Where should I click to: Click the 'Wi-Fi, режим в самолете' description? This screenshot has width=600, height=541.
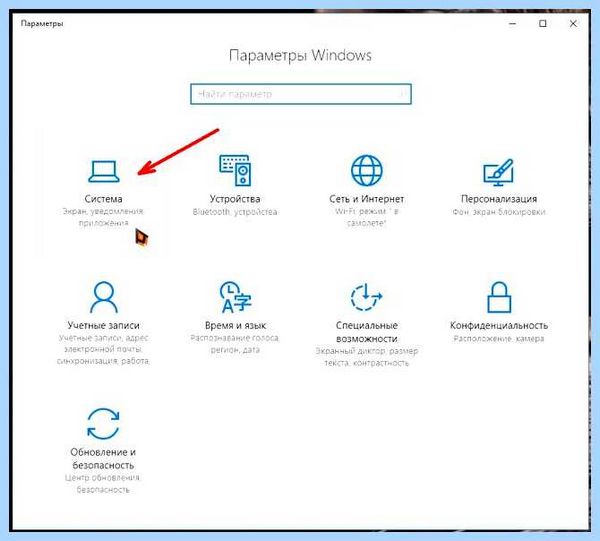[x=367, y=217]
